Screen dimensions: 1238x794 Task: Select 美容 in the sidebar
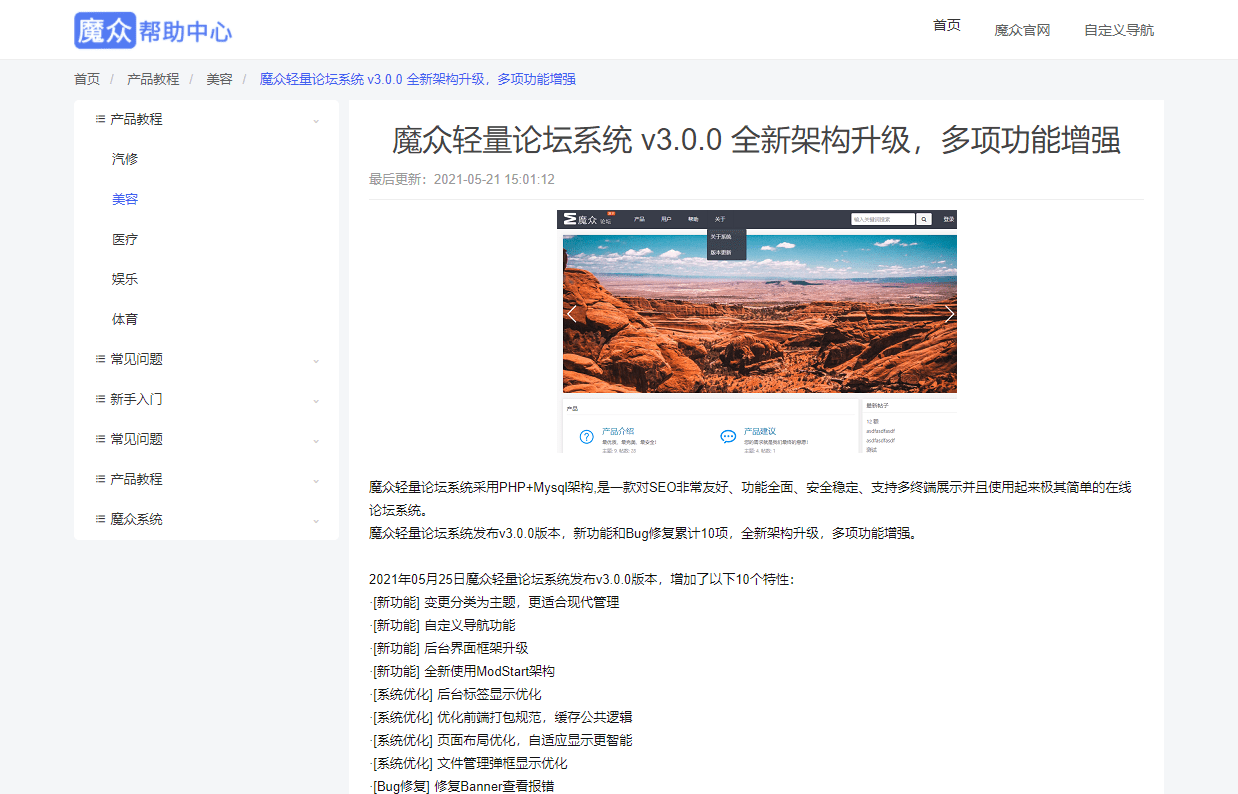pos(125,199)
